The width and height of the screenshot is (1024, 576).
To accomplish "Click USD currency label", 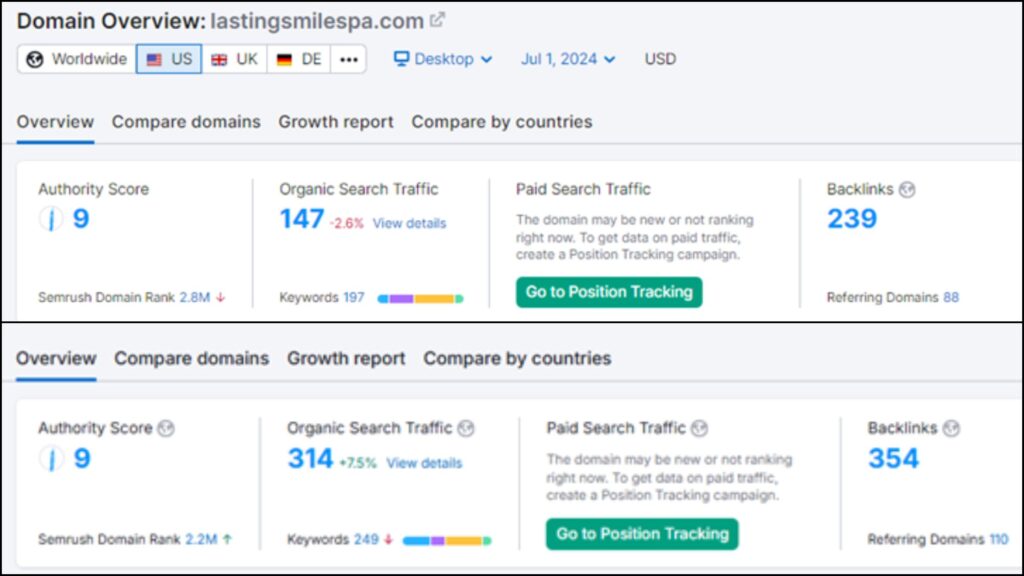I will 660,59.
